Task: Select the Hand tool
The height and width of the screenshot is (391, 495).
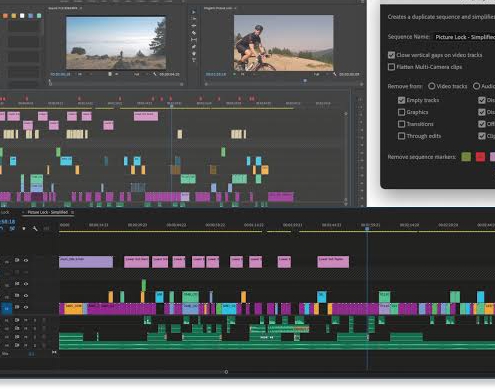Action: point(194,53)
